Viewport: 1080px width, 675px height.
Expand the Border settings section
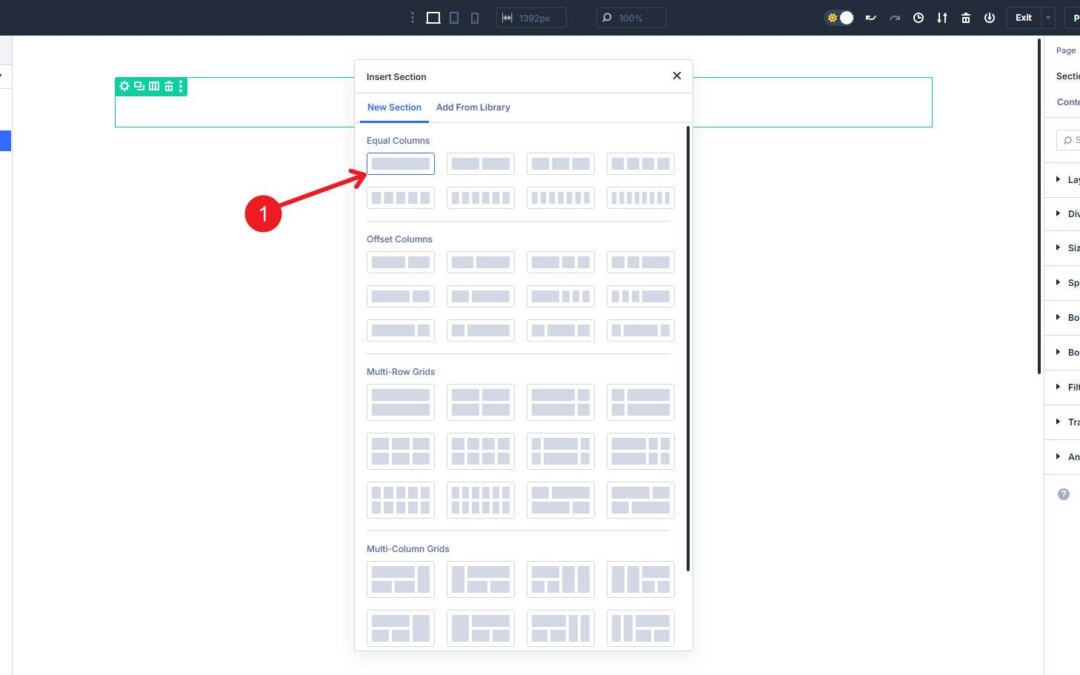coord(1073,317)
